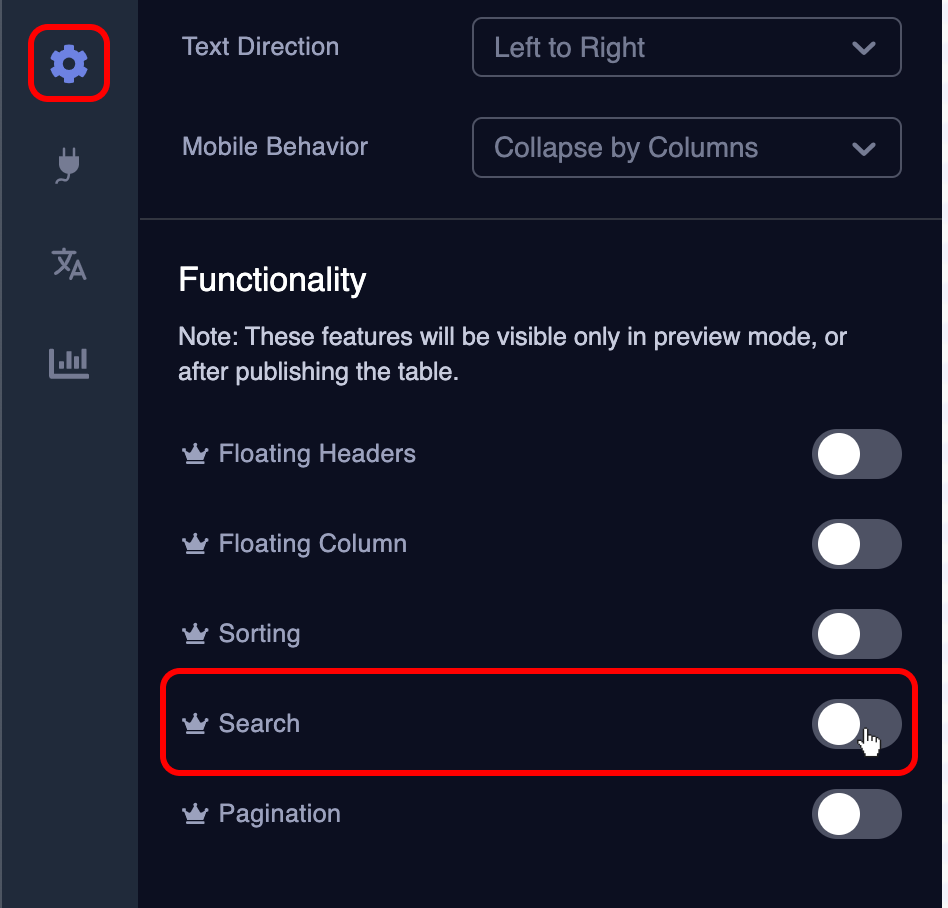Open the settings gear tab in sidebar
Screen dimensions: 948x908
tap(69, 64)
